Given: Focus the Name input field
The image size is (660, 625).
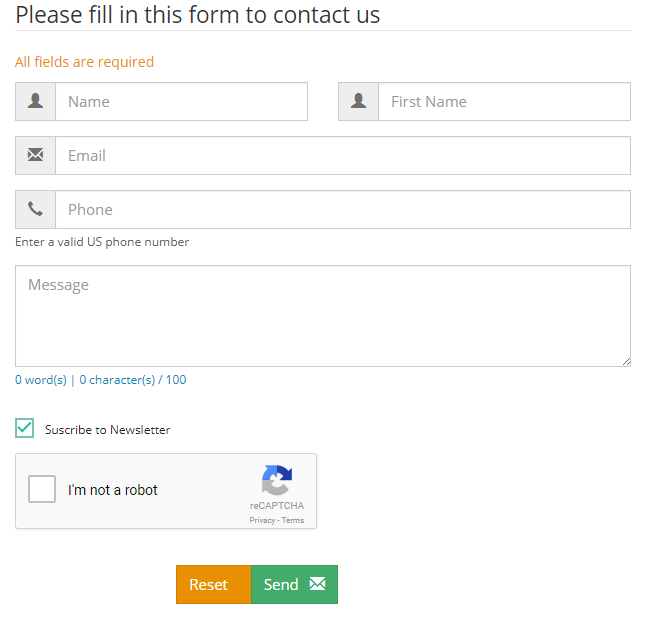Looking at the screenshot, I should point(181,101).
